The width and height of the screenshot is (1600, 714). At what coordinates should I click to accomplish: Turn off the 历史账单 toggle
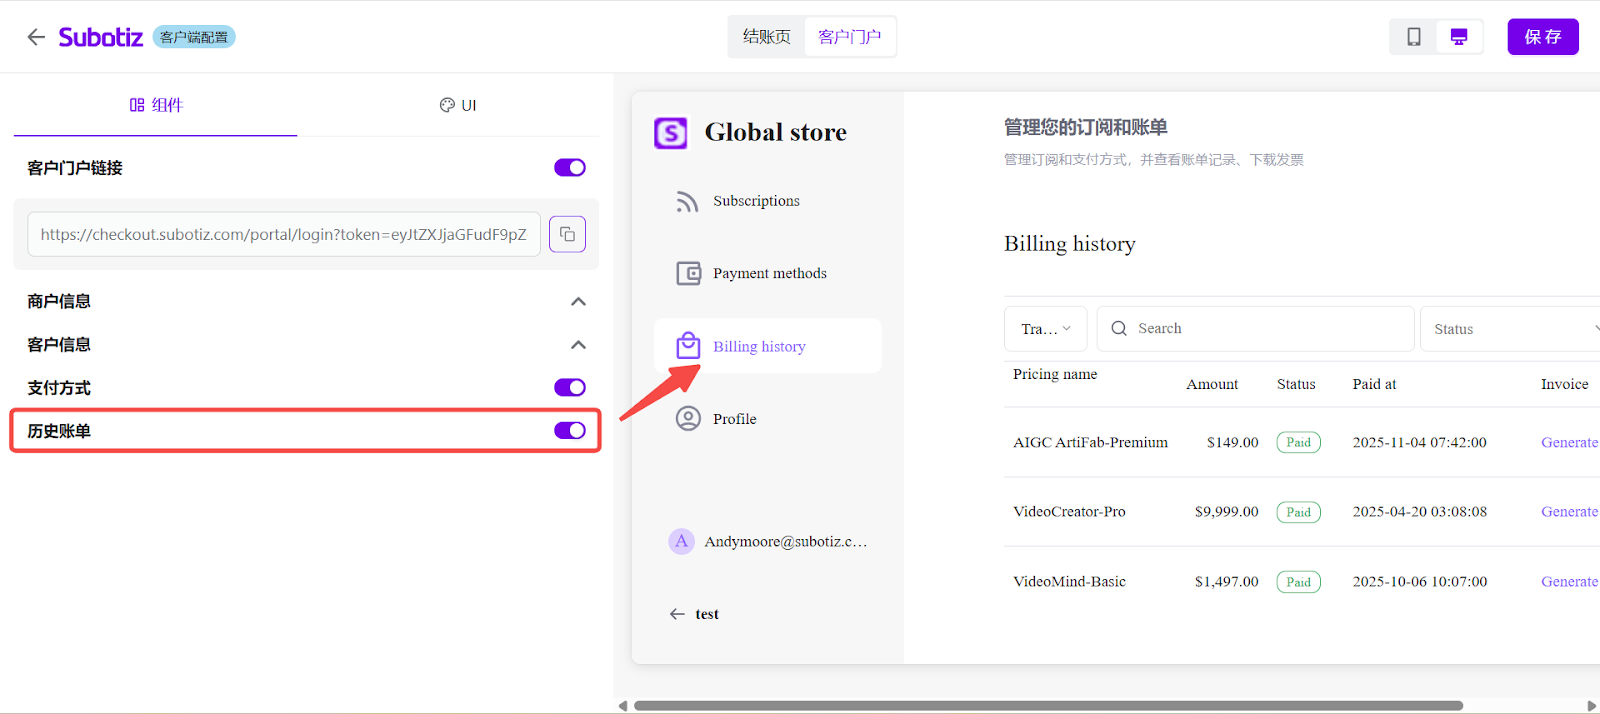[570, 430]
